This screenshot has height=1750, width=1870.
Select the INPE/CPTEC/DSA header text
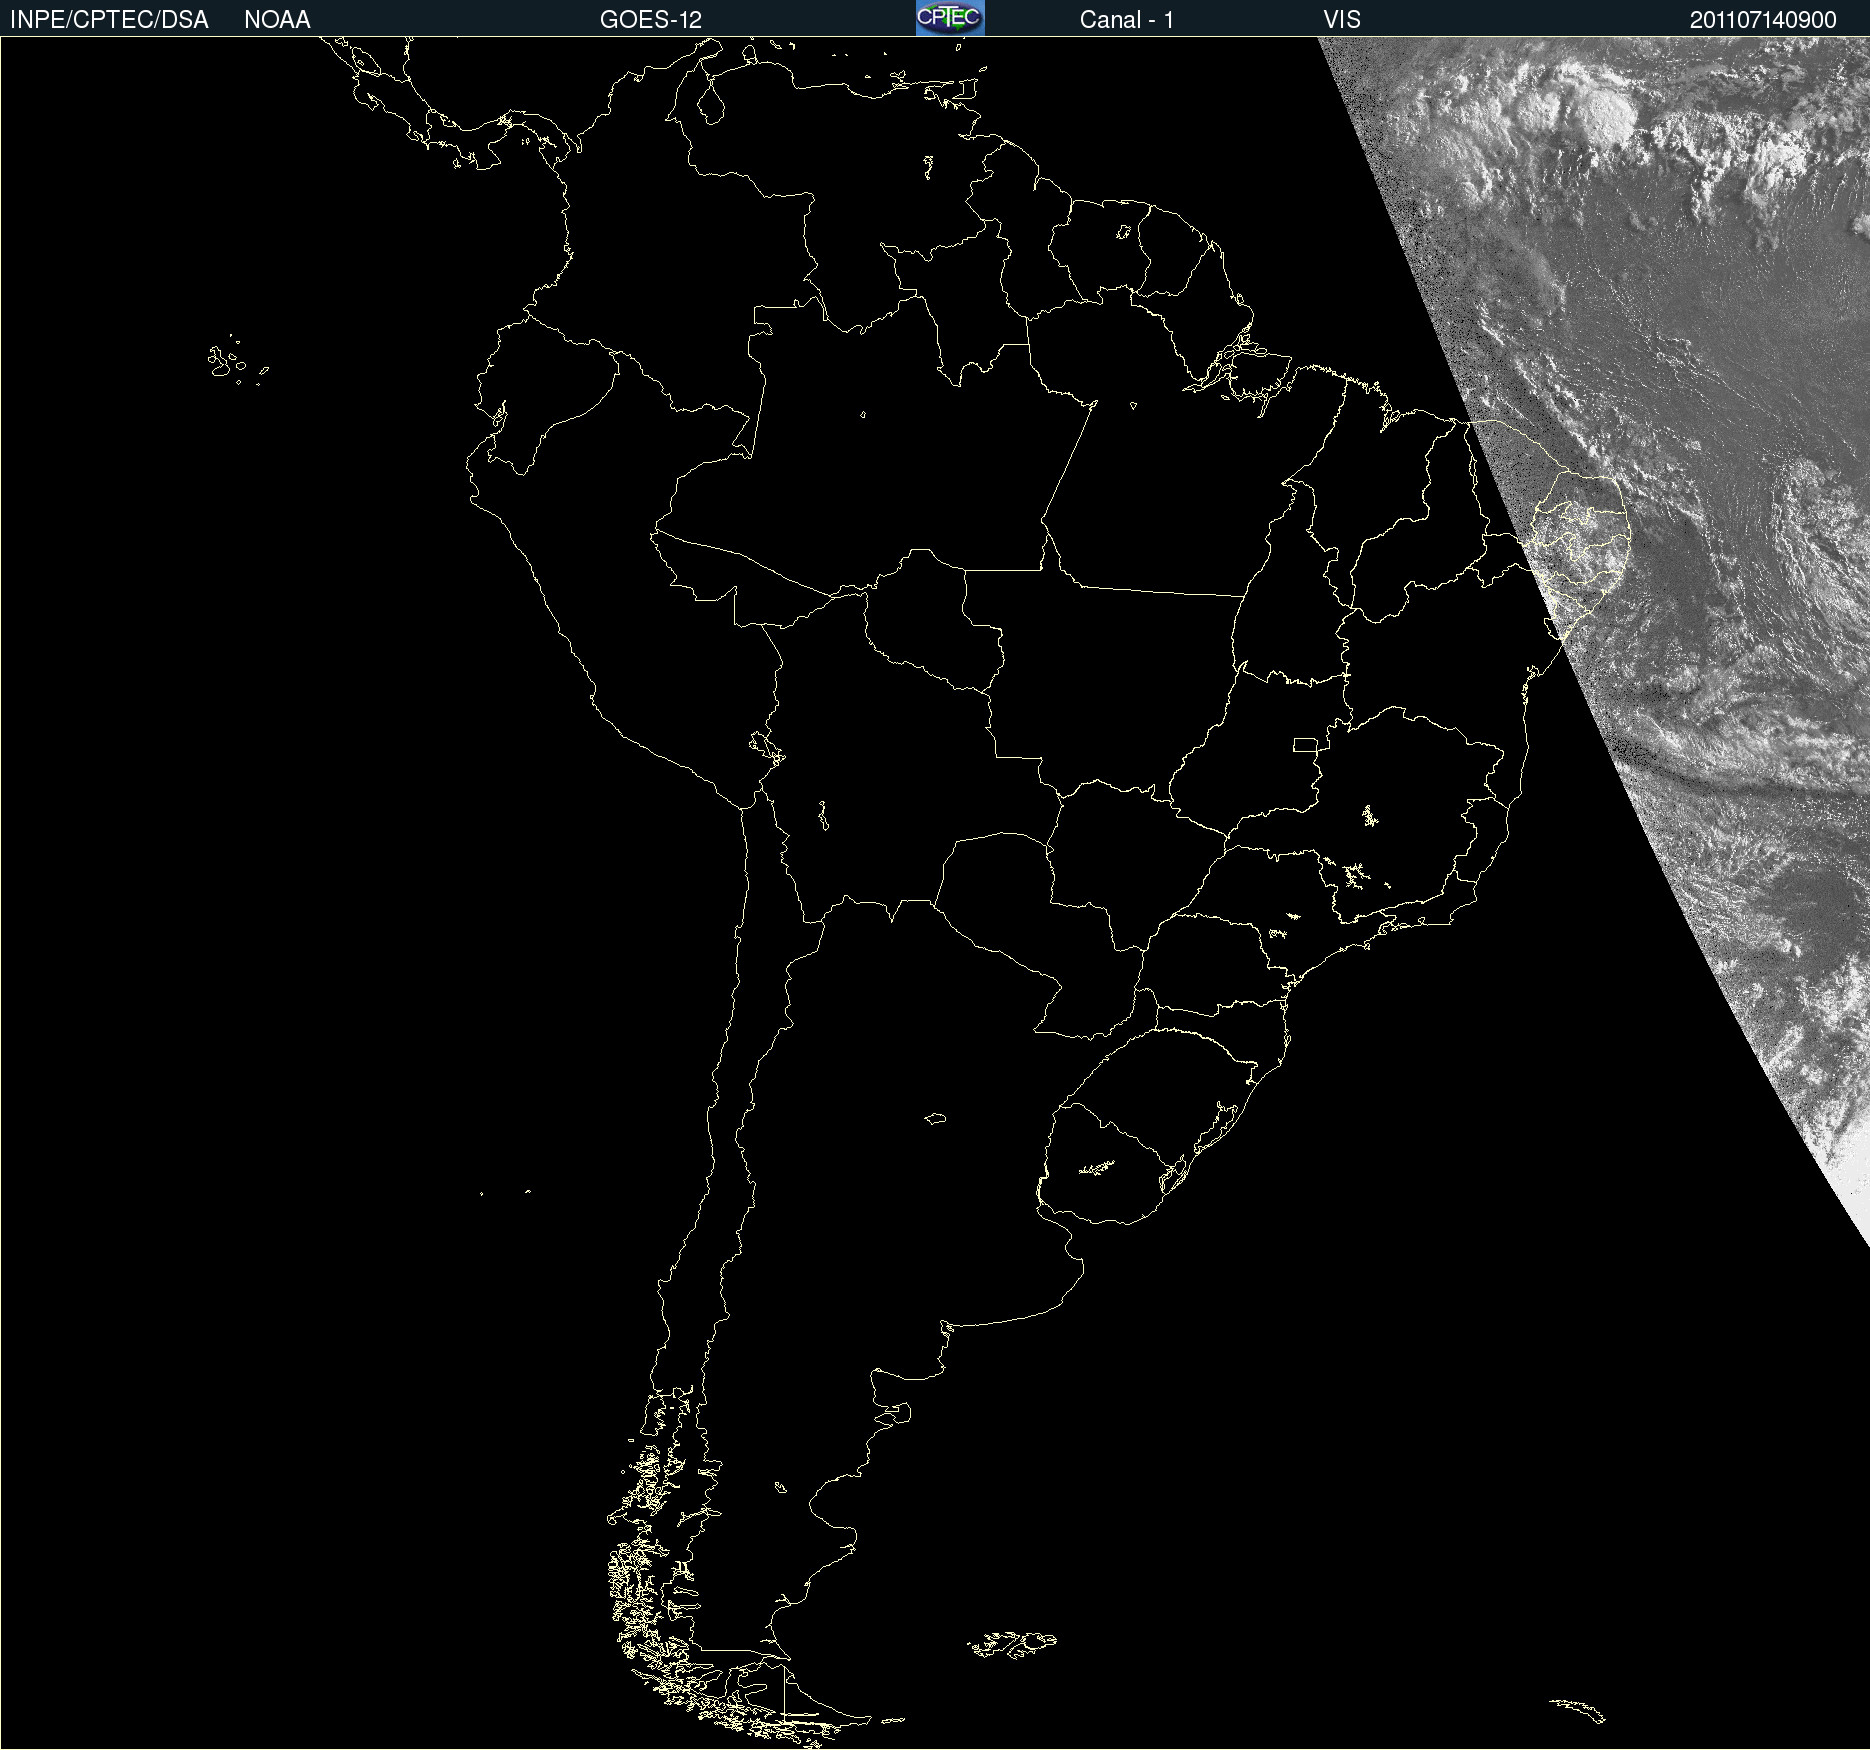tap(109, 20)
